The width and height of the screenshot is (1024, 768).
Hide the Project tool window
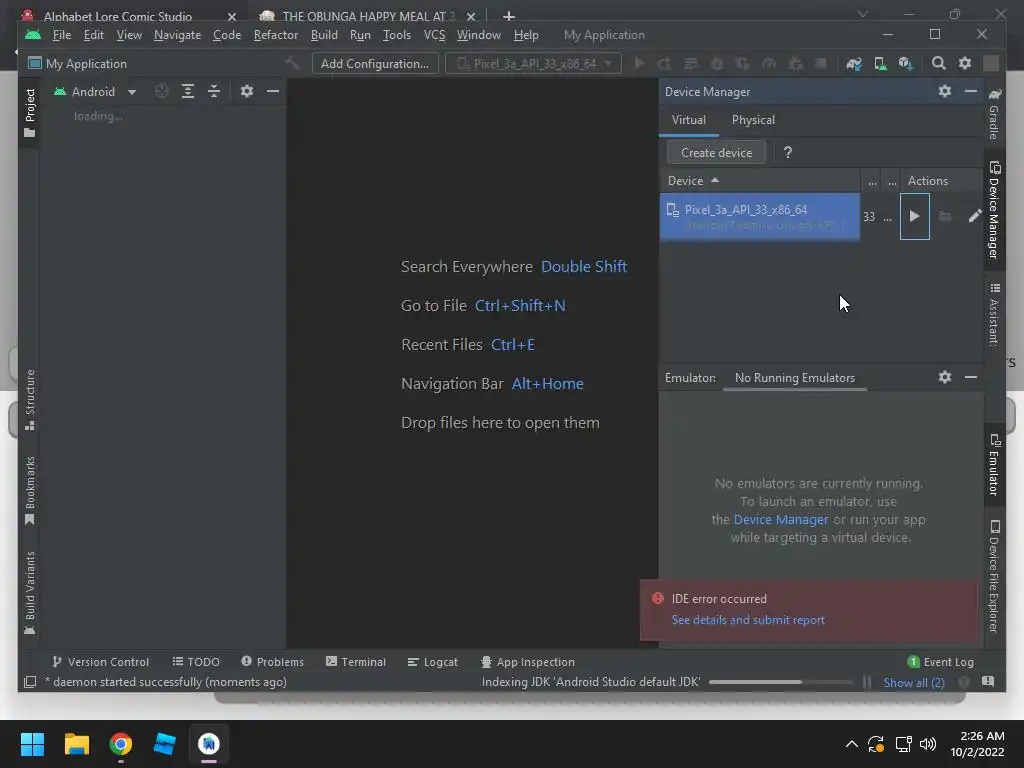point(273,91)
